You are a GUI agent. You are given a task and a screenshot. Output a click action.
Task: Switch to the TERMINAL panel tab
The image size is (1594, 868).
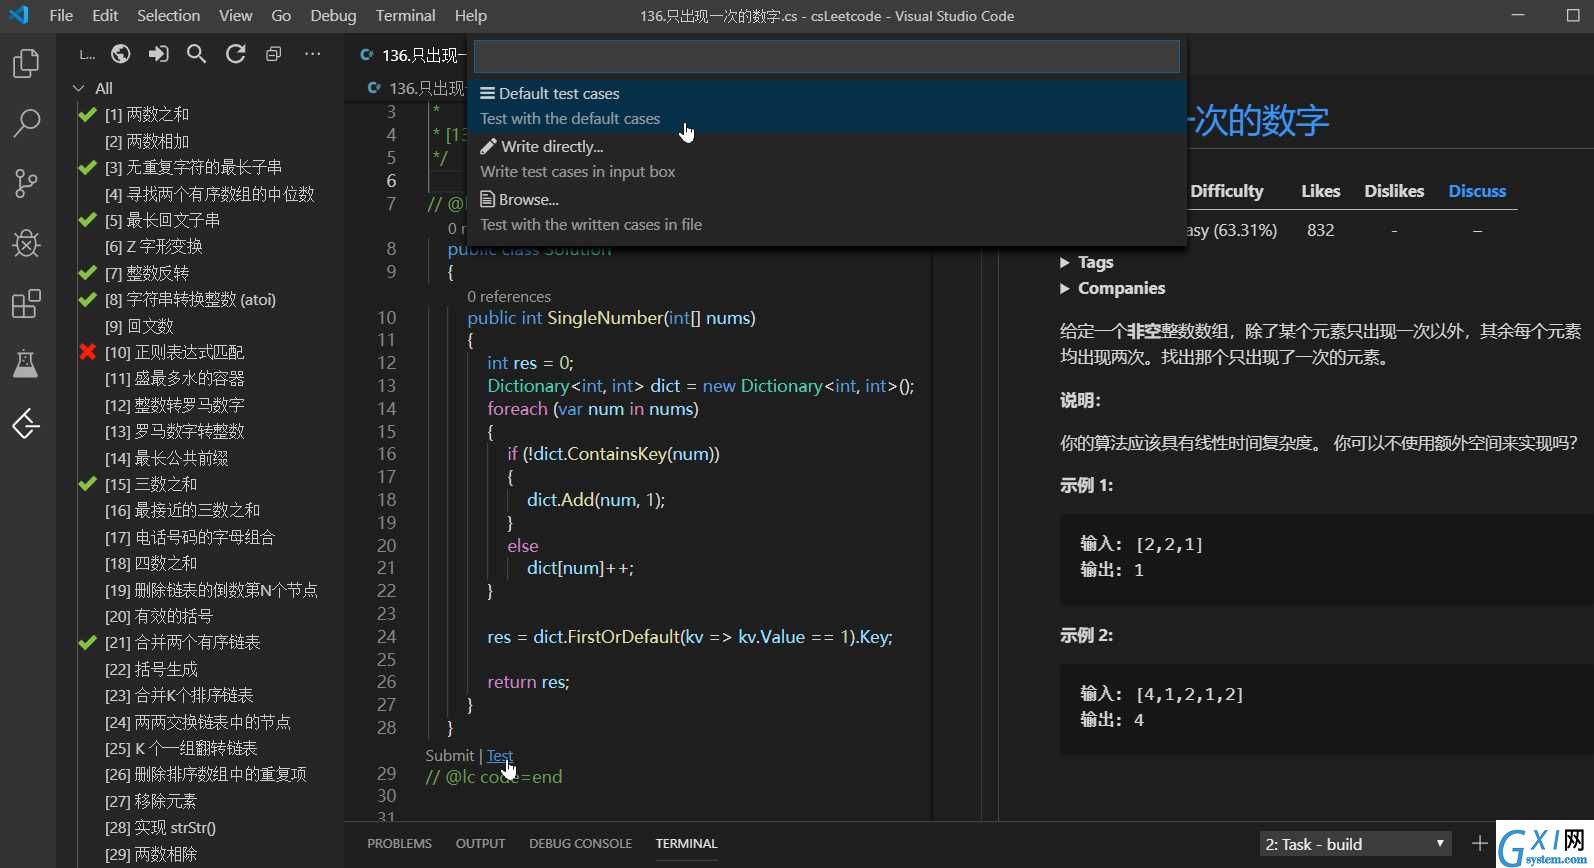[686, 844]
